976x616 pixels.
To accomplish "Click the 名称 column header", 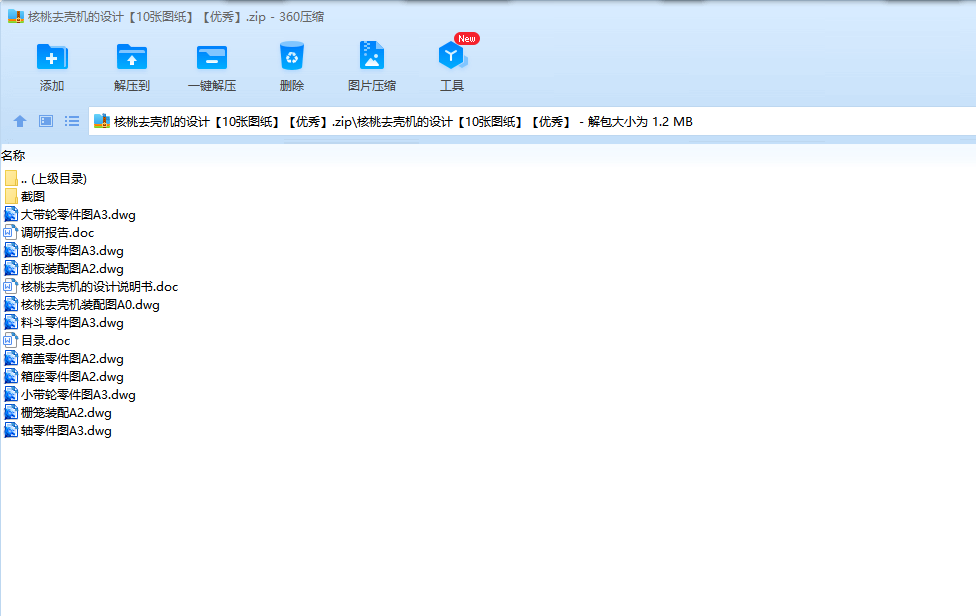I will click(13, 156).
